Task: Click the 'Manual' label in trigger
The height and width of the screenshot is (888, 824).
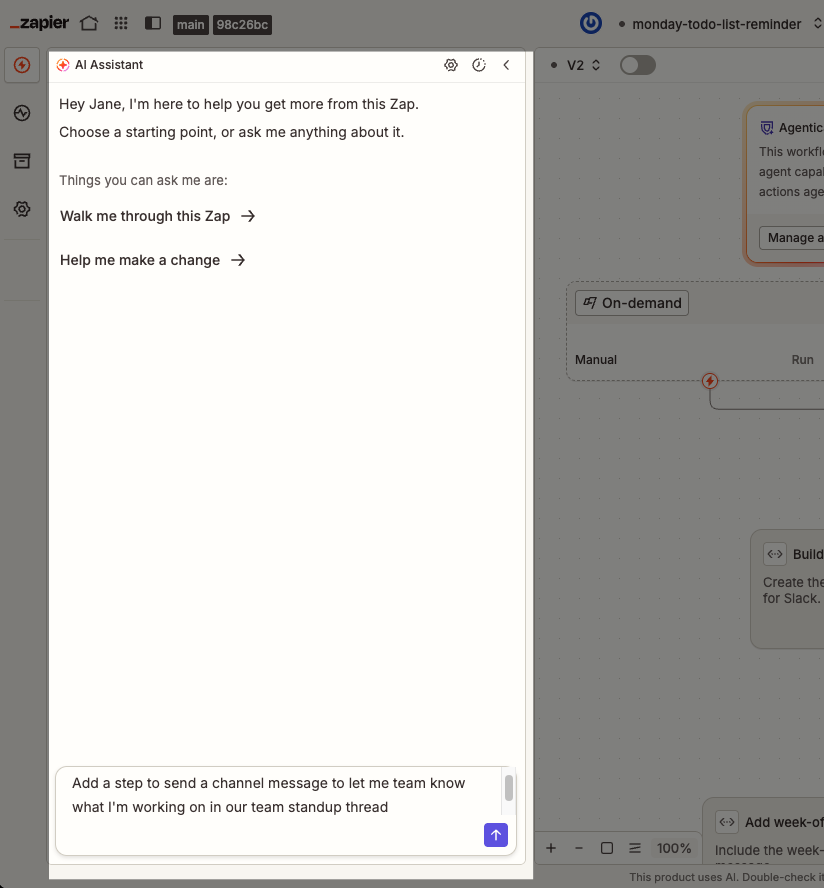Action: click(x=596, y=360)
